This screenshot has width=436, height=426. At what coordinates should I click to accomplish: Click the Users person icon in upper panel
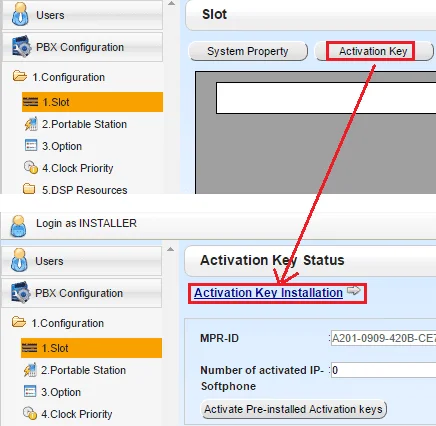pos(20,14)
